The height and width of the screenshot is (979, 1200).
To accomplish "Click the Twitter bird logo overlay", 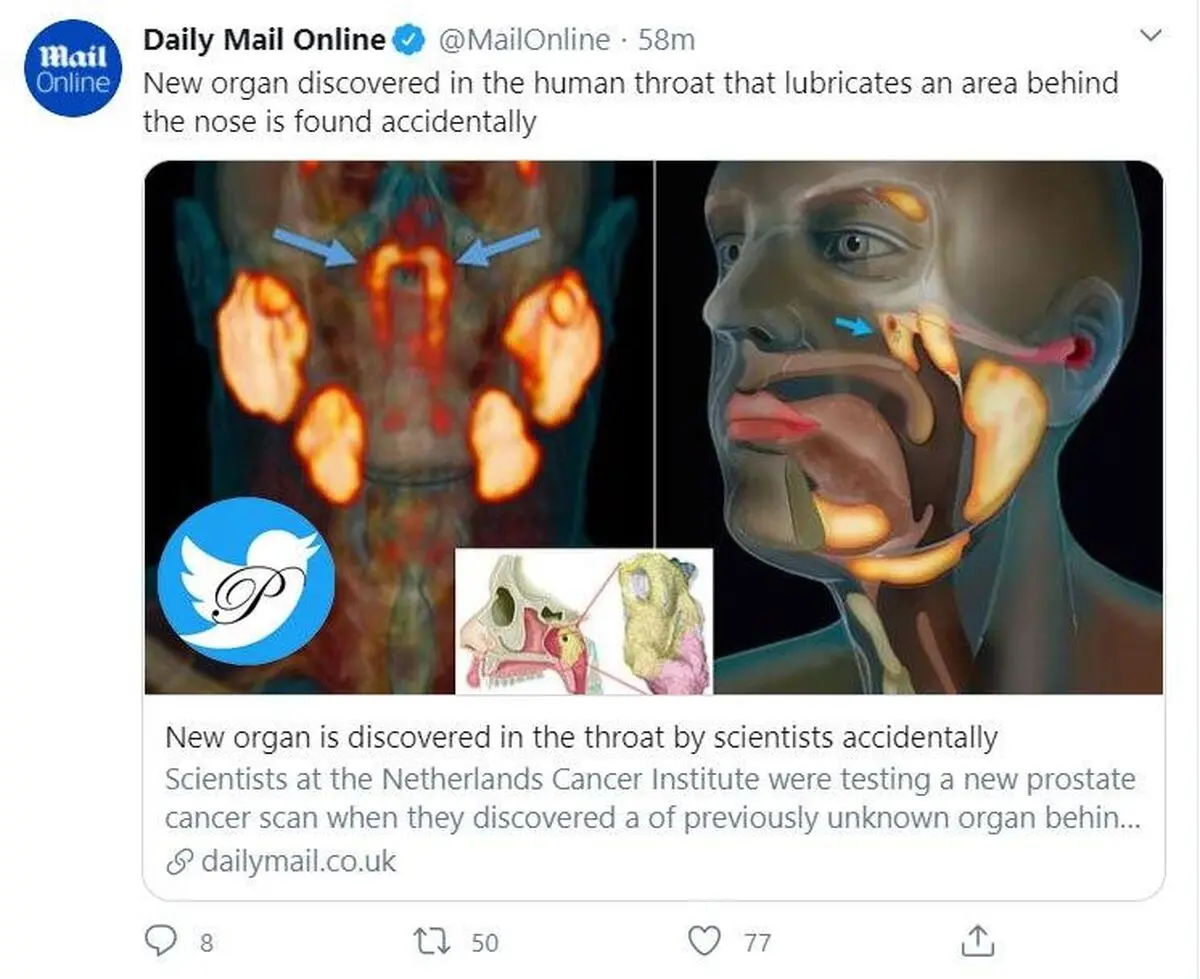I will click(x=246, y=580).
